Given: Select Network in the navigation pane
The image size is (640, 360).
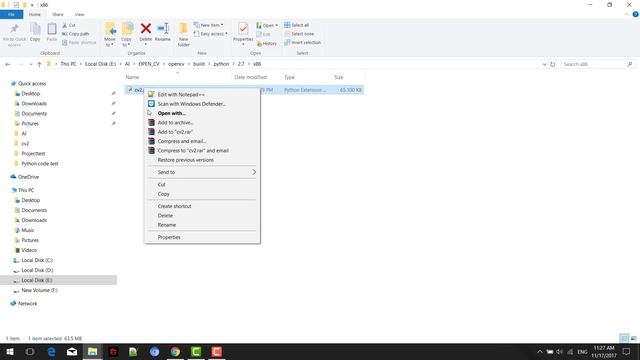Looking at the screenshot, I should pyautogui.click(x=27, y=303).
